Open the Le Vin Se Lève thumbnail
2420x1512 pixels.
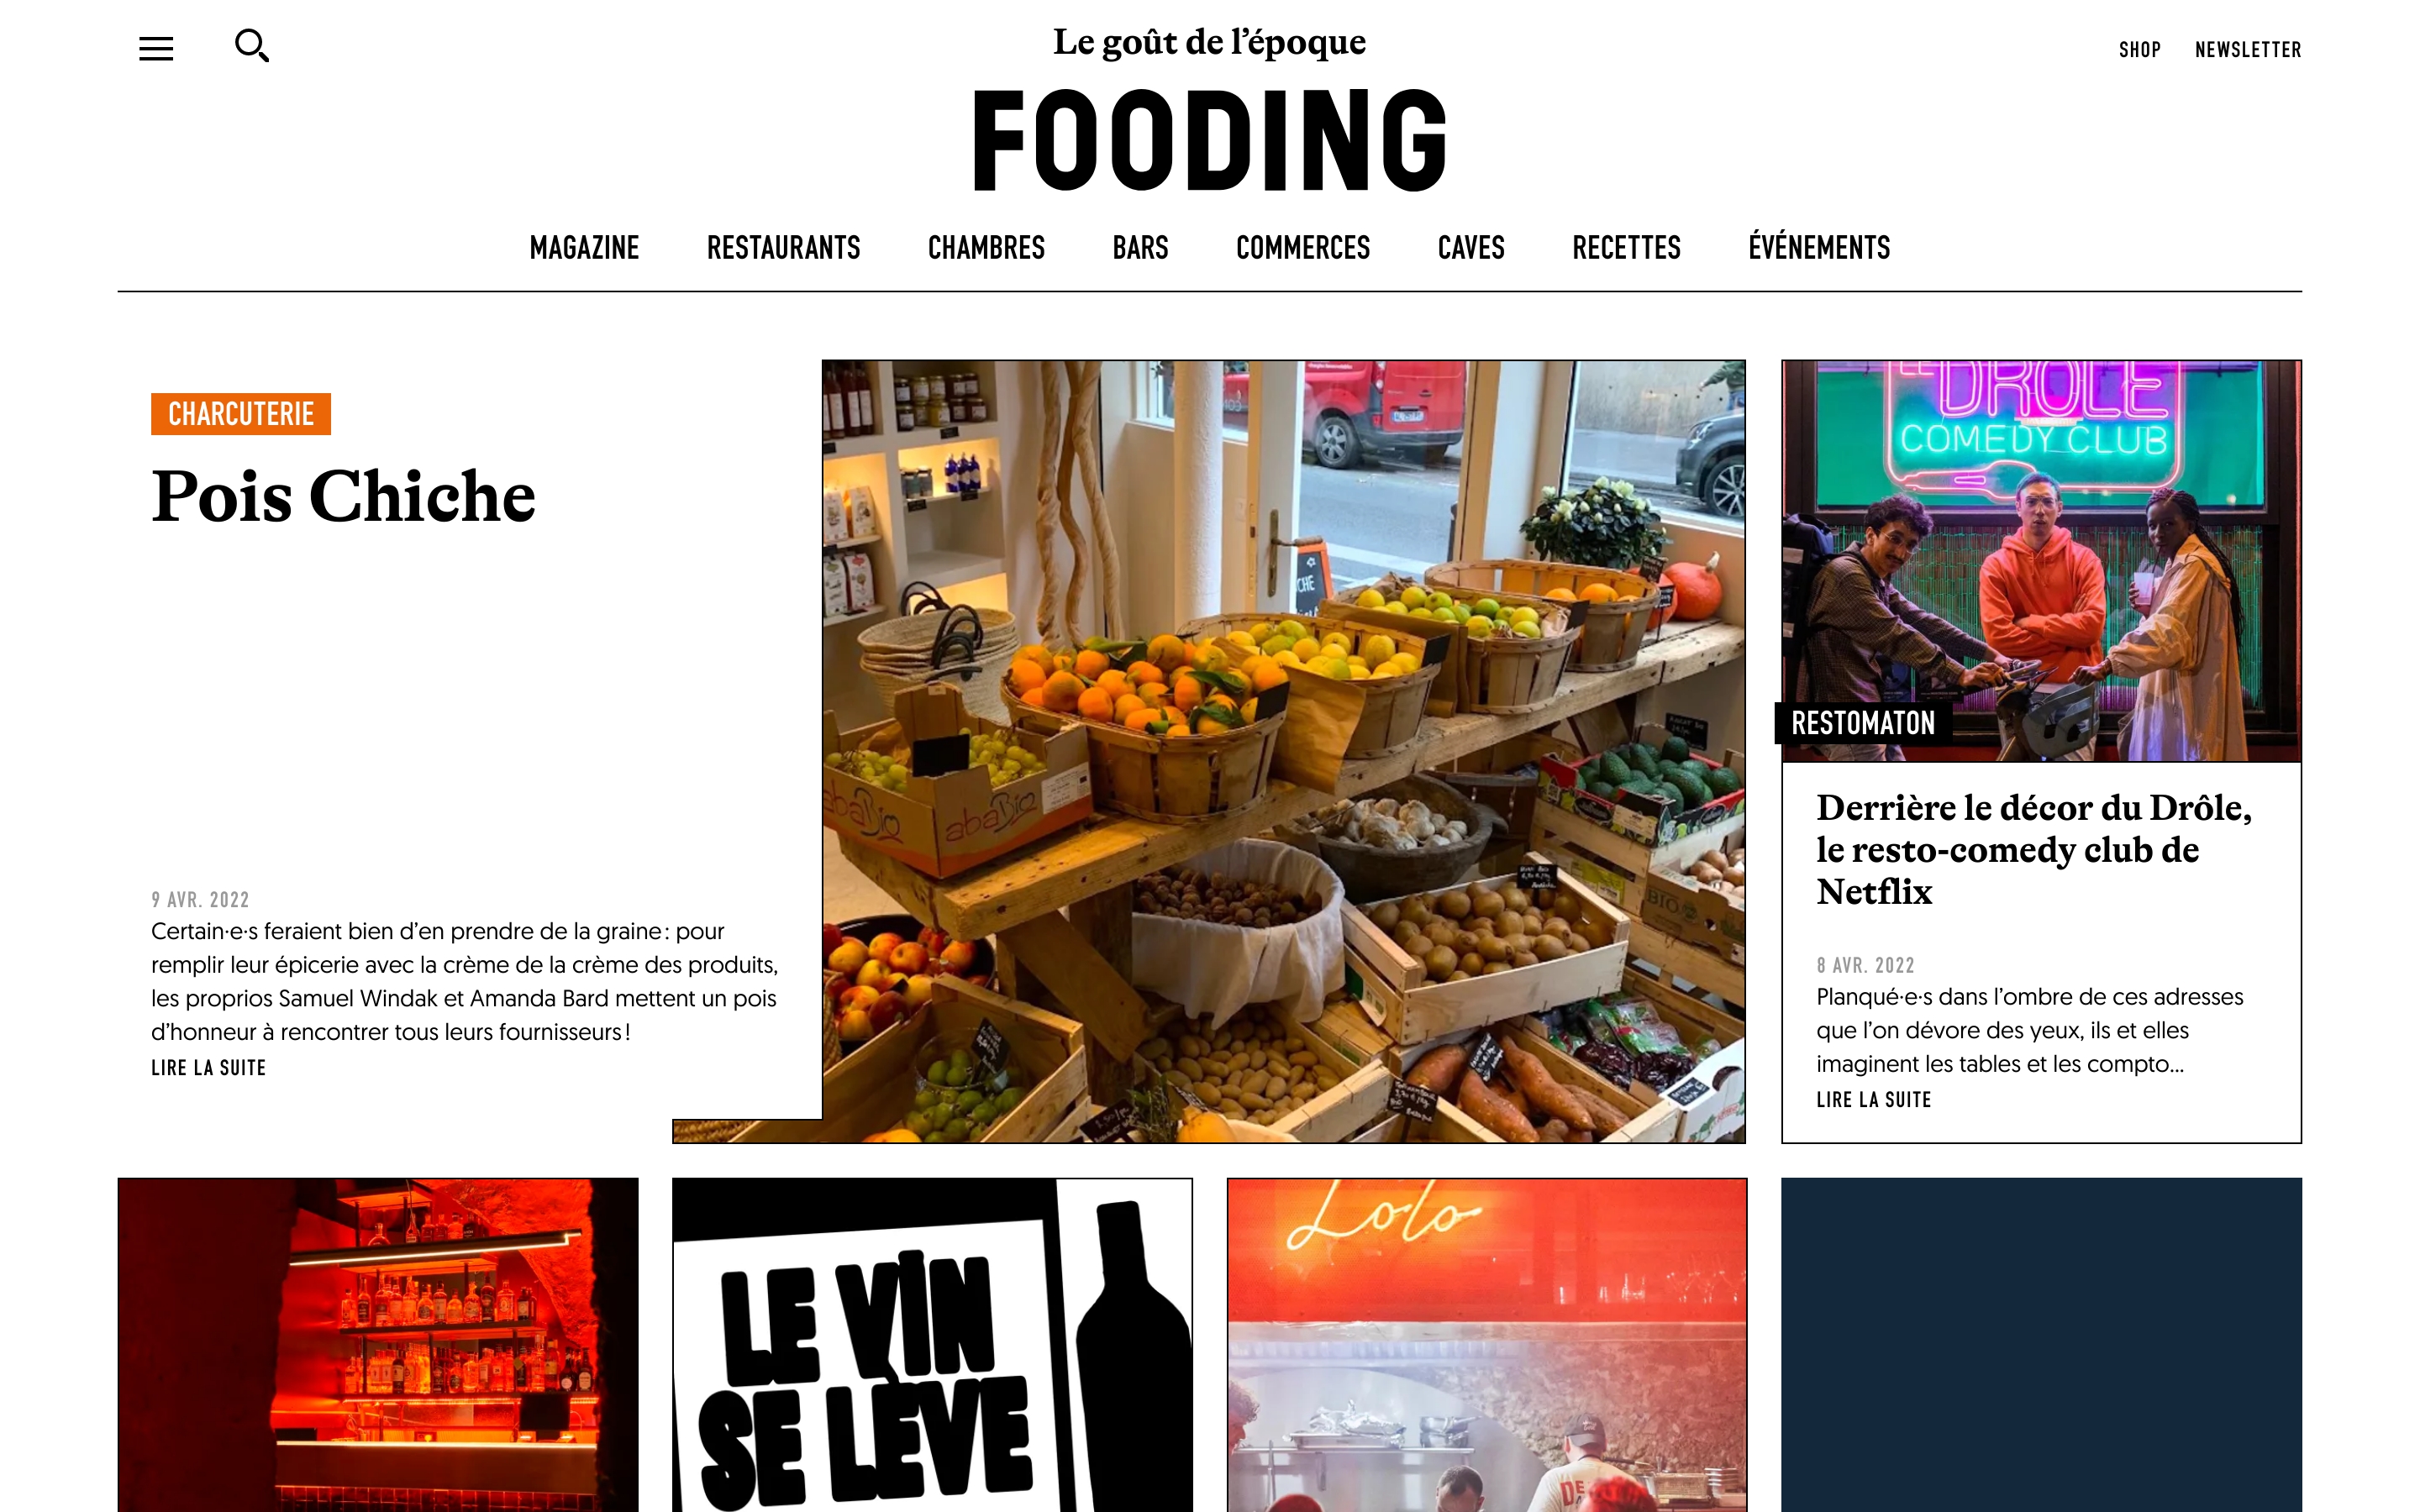click(x=932, y=1345)
